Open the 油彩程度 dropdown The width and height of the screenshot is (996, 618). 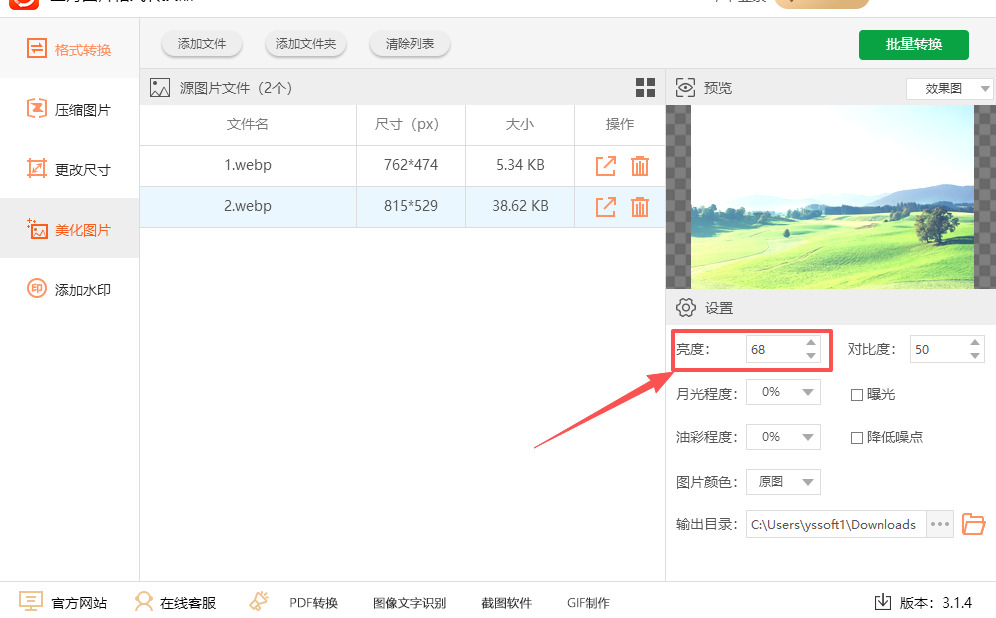[783, 437]
